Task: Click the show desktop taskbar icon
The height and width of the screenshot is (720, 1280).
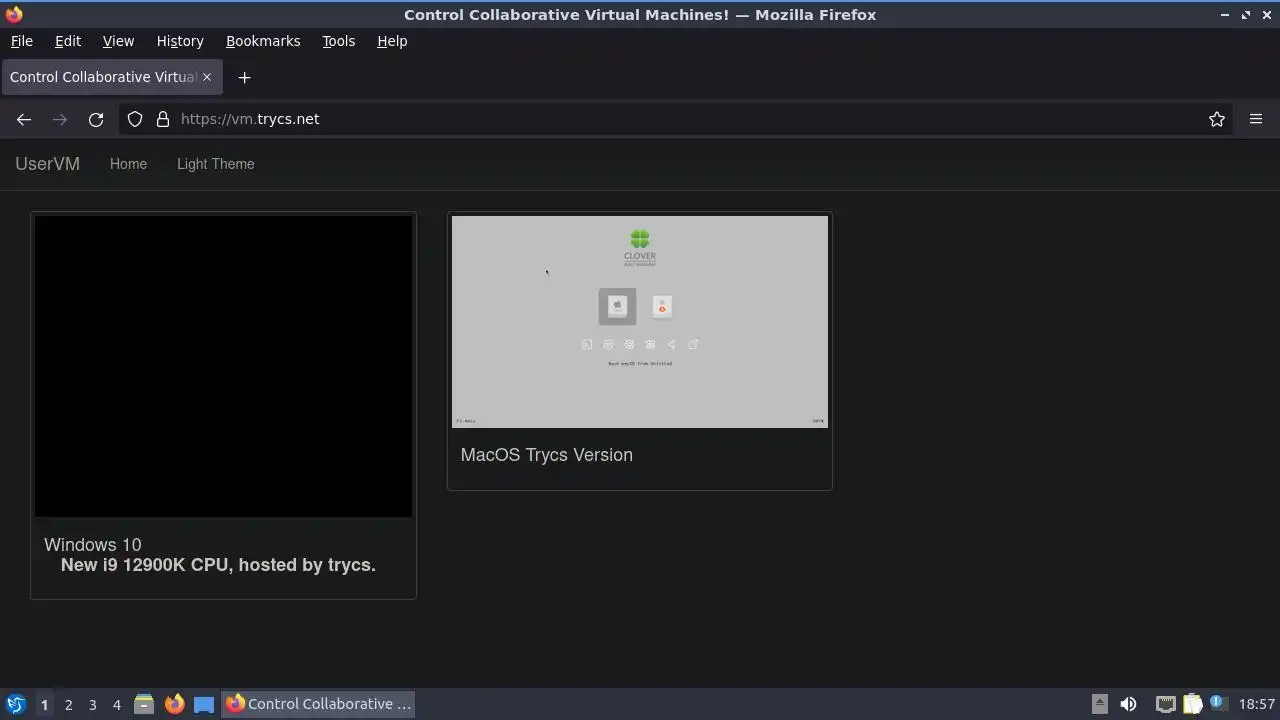Action: pyautogui.click(x=204, y=704)
